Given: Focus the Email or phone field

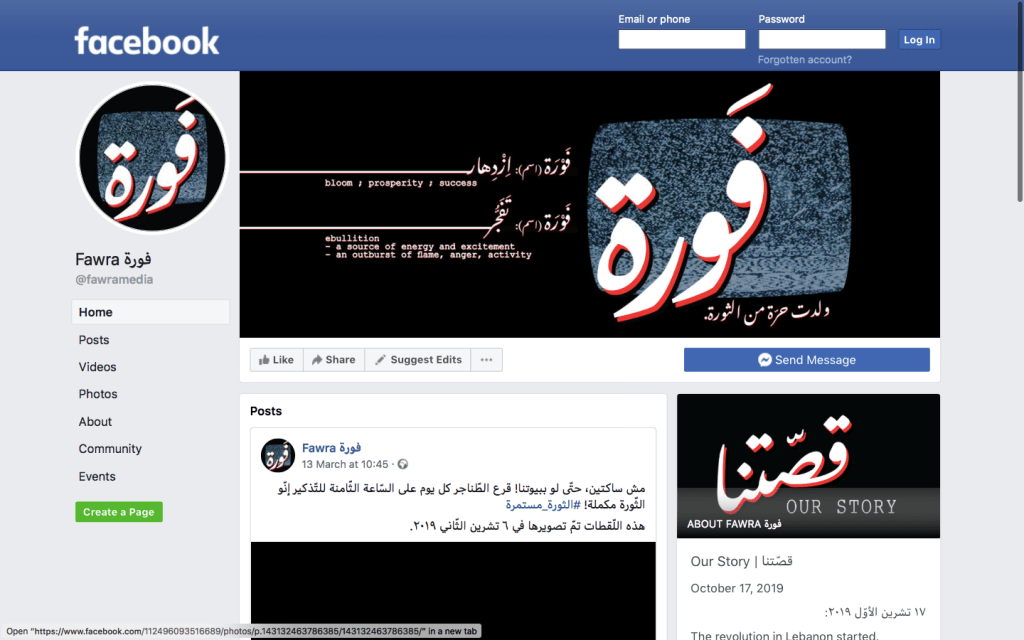Looking at the screenshot, I should (682, 39).
